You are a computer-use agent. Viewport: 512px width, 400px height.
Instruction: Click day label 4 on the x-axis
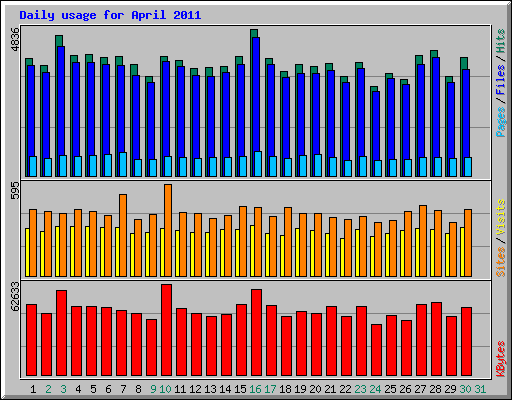click(78, 389)
